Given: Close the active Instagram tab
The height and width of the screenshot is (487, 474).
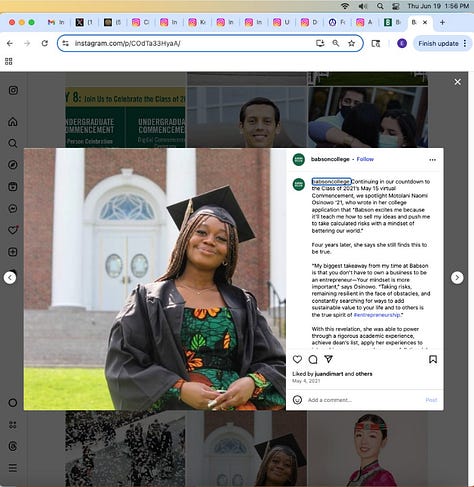Looking at the screenshot, I should tap(425, 22).
